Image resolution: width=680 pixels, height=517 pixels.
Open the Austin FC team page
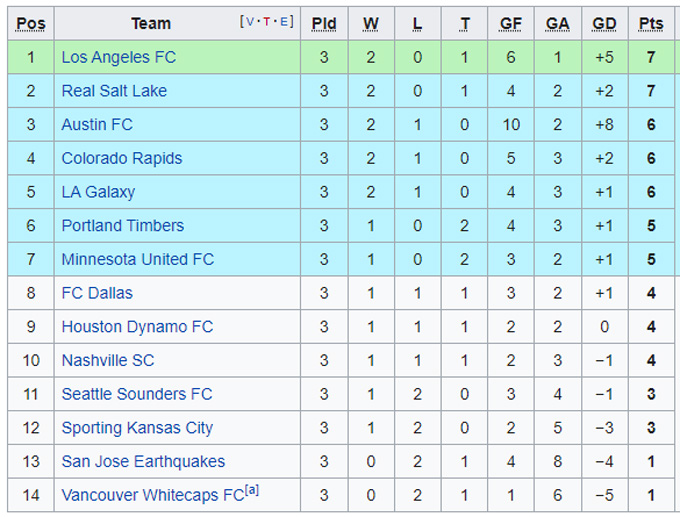[97, 125]
